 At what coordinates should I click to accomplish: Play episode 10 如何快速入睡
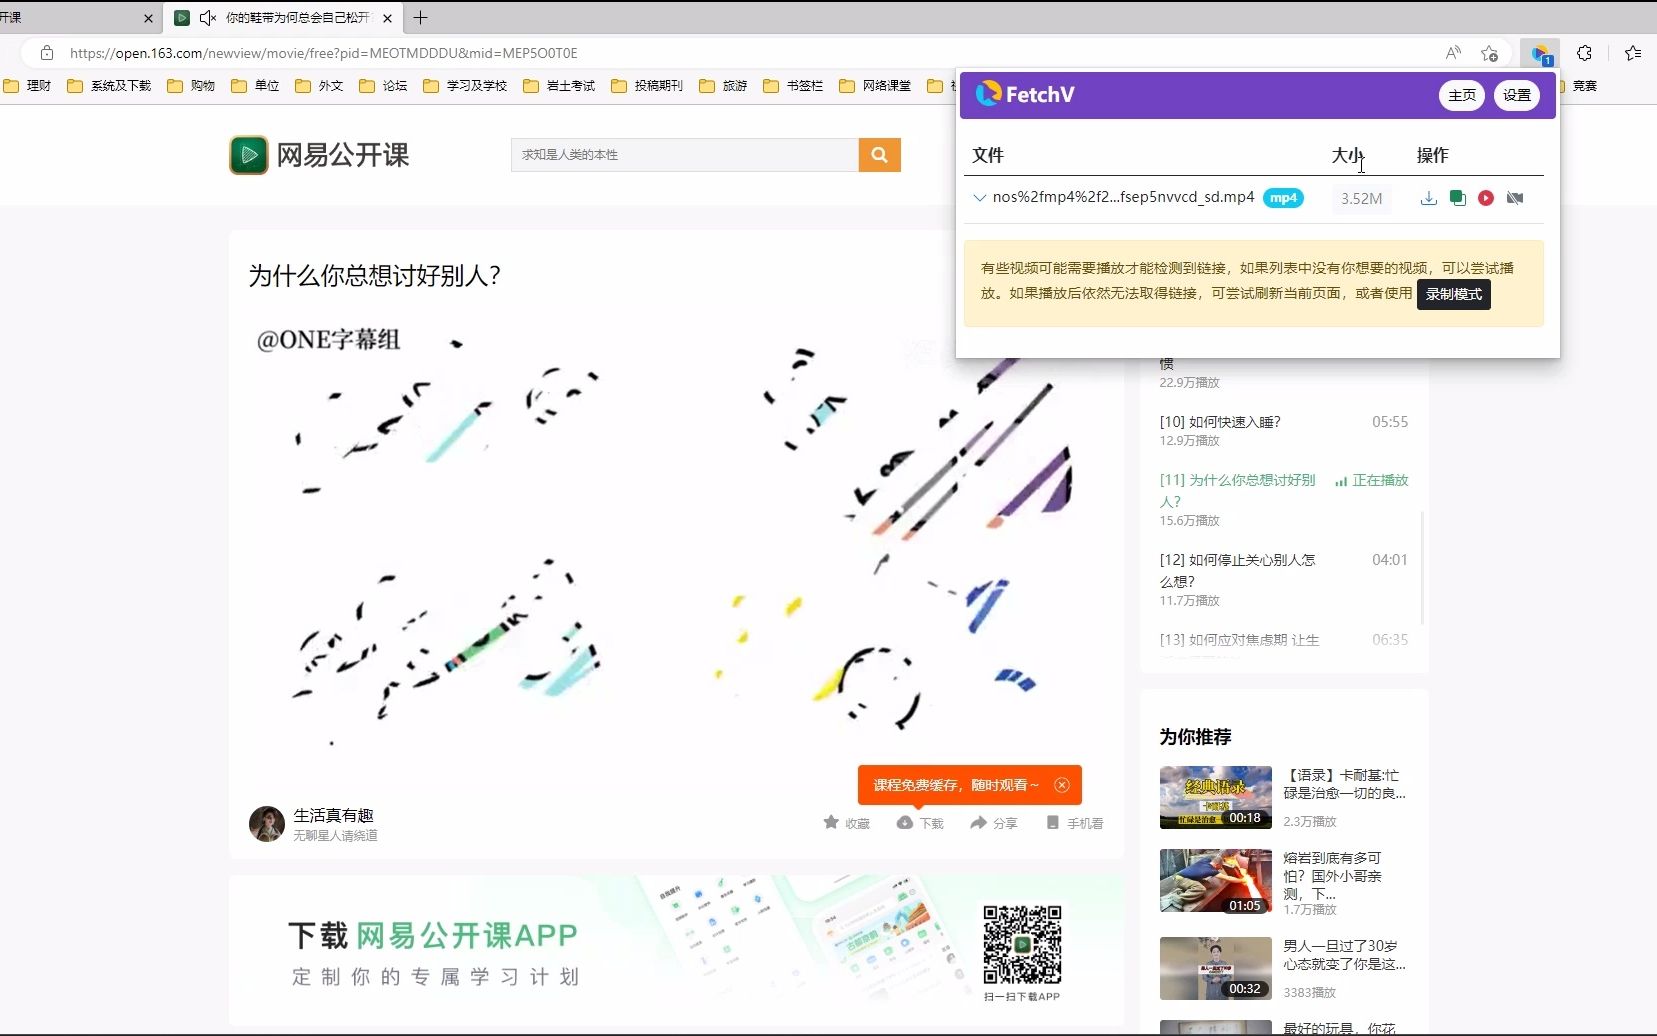pyautogui.click(x=1283, y=431)
